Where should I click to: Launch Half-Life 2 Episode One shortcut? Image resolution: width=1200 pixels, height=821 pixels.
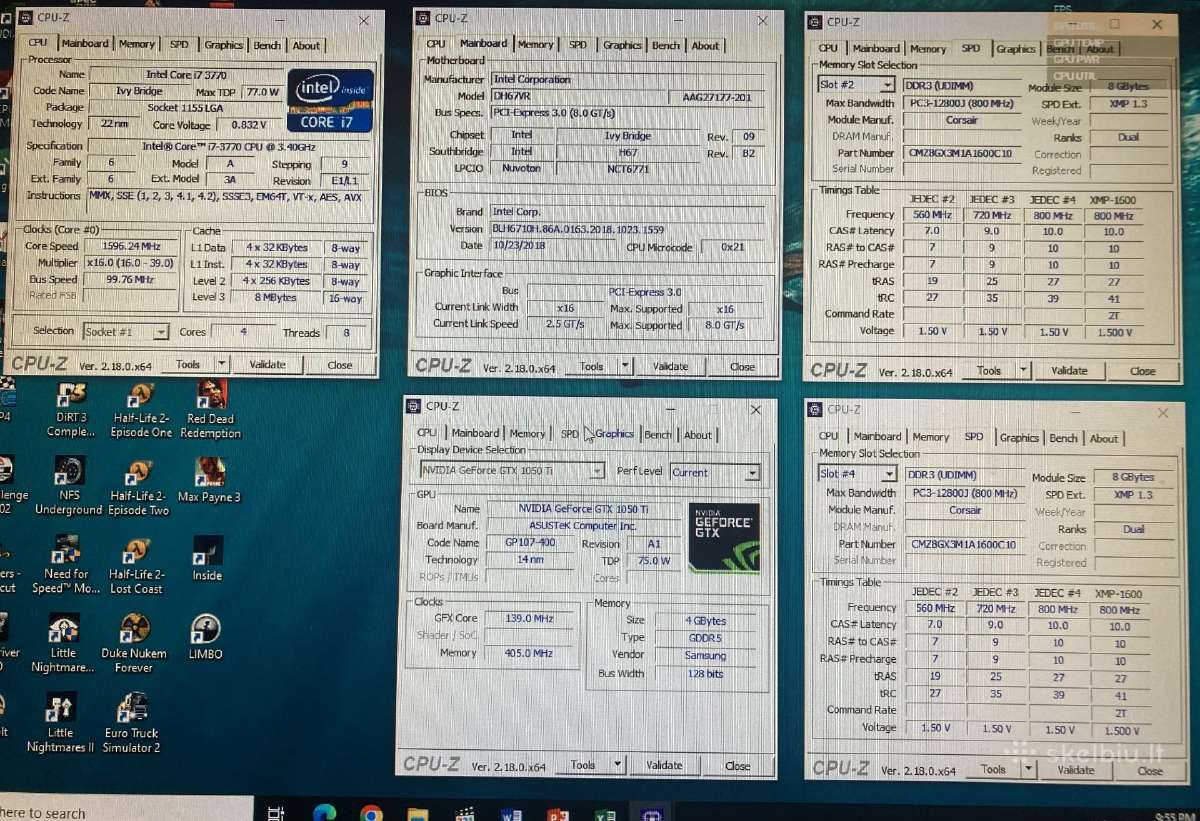pyautogui.click(x=140, y=408)
